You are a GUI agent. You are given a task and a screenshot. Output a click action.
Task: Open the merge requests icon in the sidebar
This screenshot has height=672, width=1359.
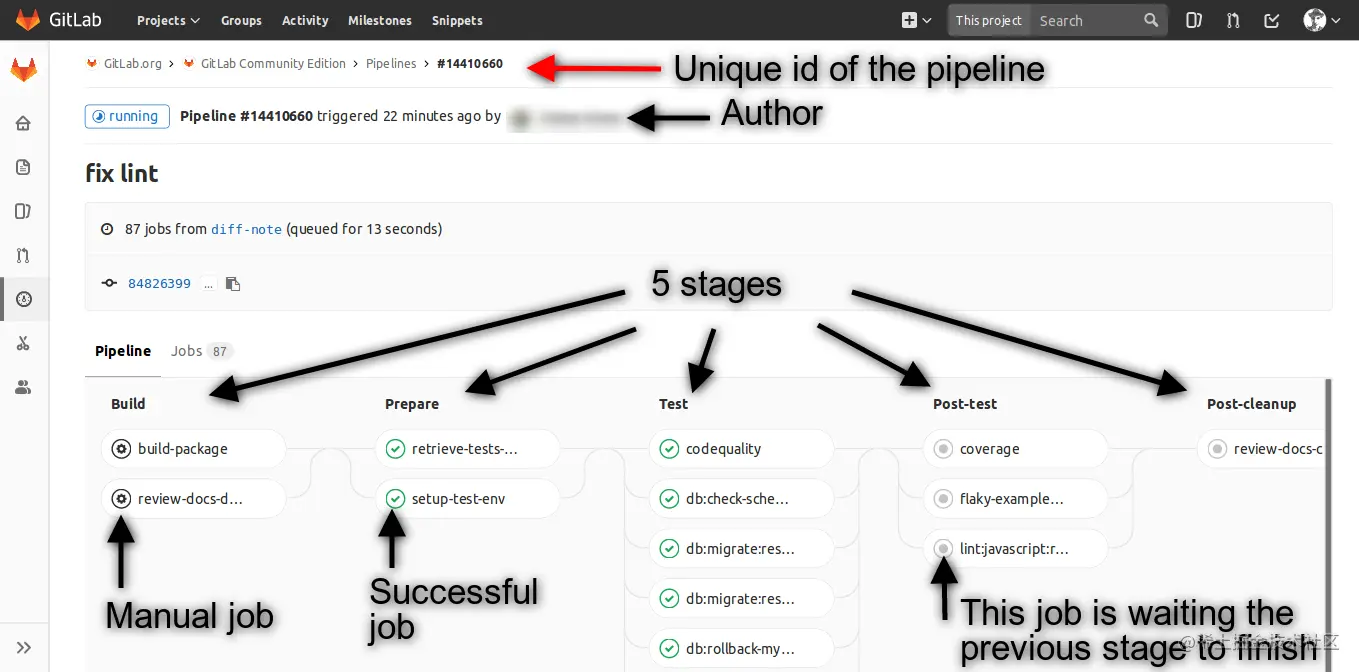[x=24, y=255]
